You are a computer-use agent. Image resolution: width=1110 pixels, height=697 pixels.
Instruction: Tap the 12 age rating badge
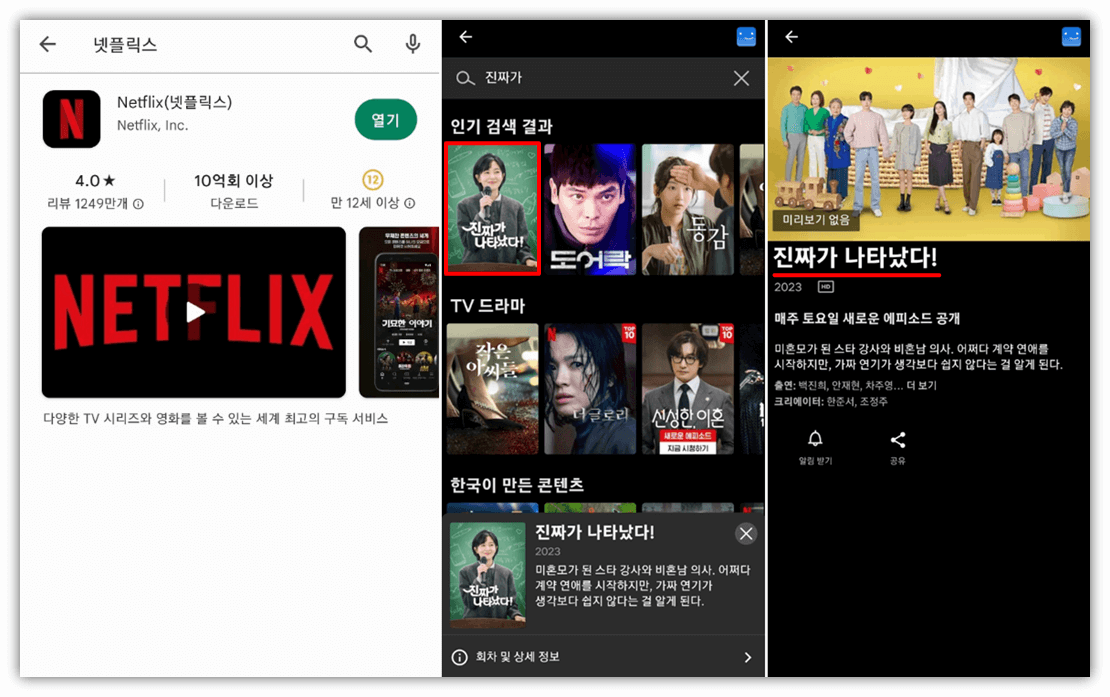(x=373, y=180)
